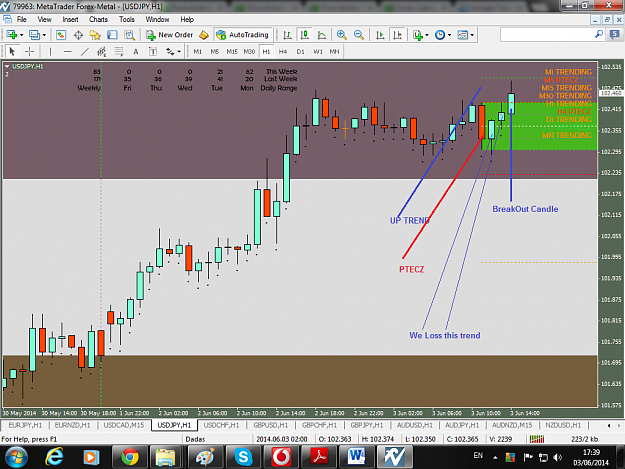Open the Data Window icon
Image resolution: width=625 pixels, height=469 pixels.
78,35
